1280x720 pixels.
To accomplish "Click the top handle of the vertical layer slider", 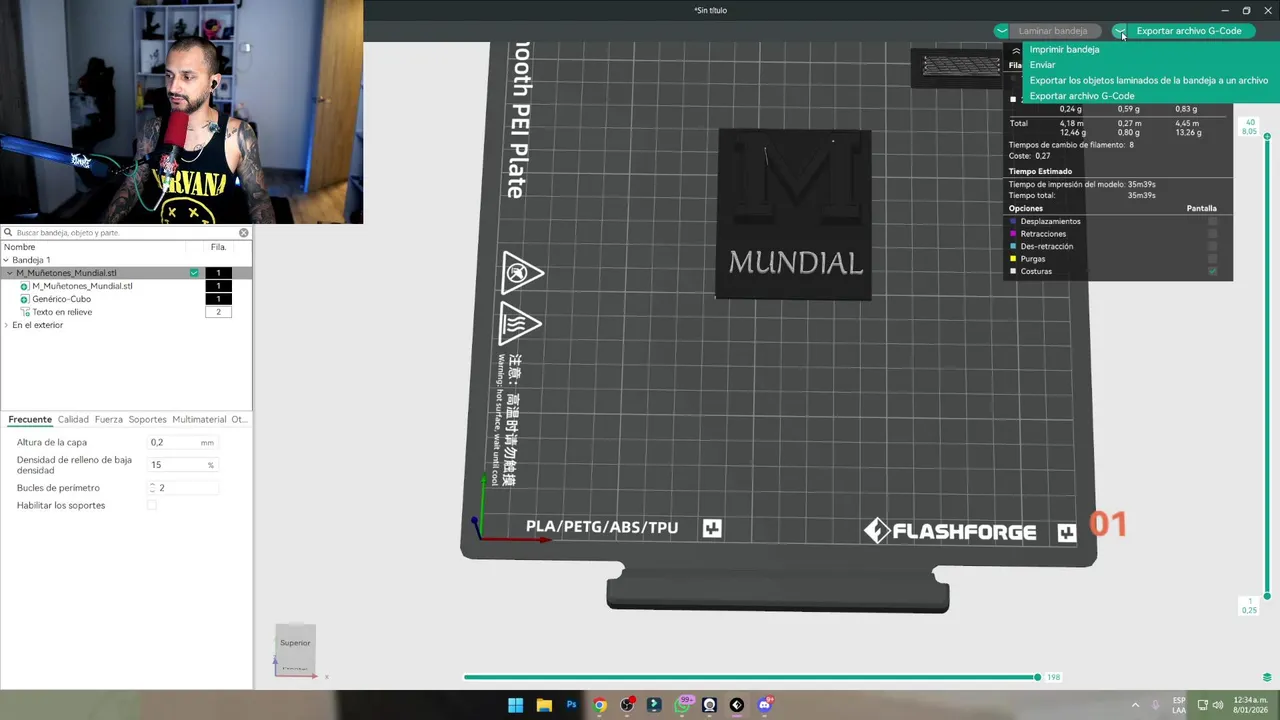I will pos(1267,136).
